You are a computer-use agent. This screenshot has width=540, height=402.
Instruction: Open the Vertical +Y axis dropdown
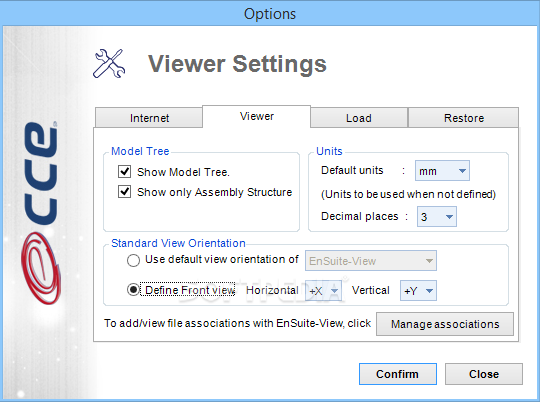[x=418, y=291]
